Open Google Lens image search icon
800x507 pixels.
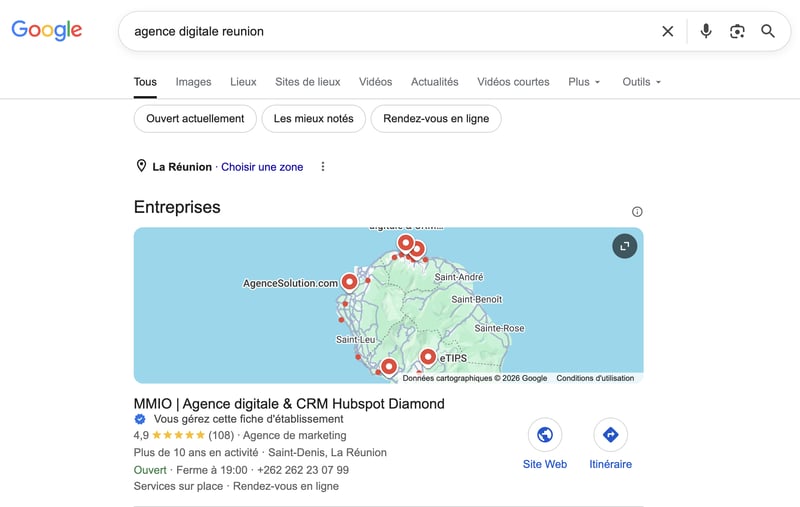pos(737,31)
